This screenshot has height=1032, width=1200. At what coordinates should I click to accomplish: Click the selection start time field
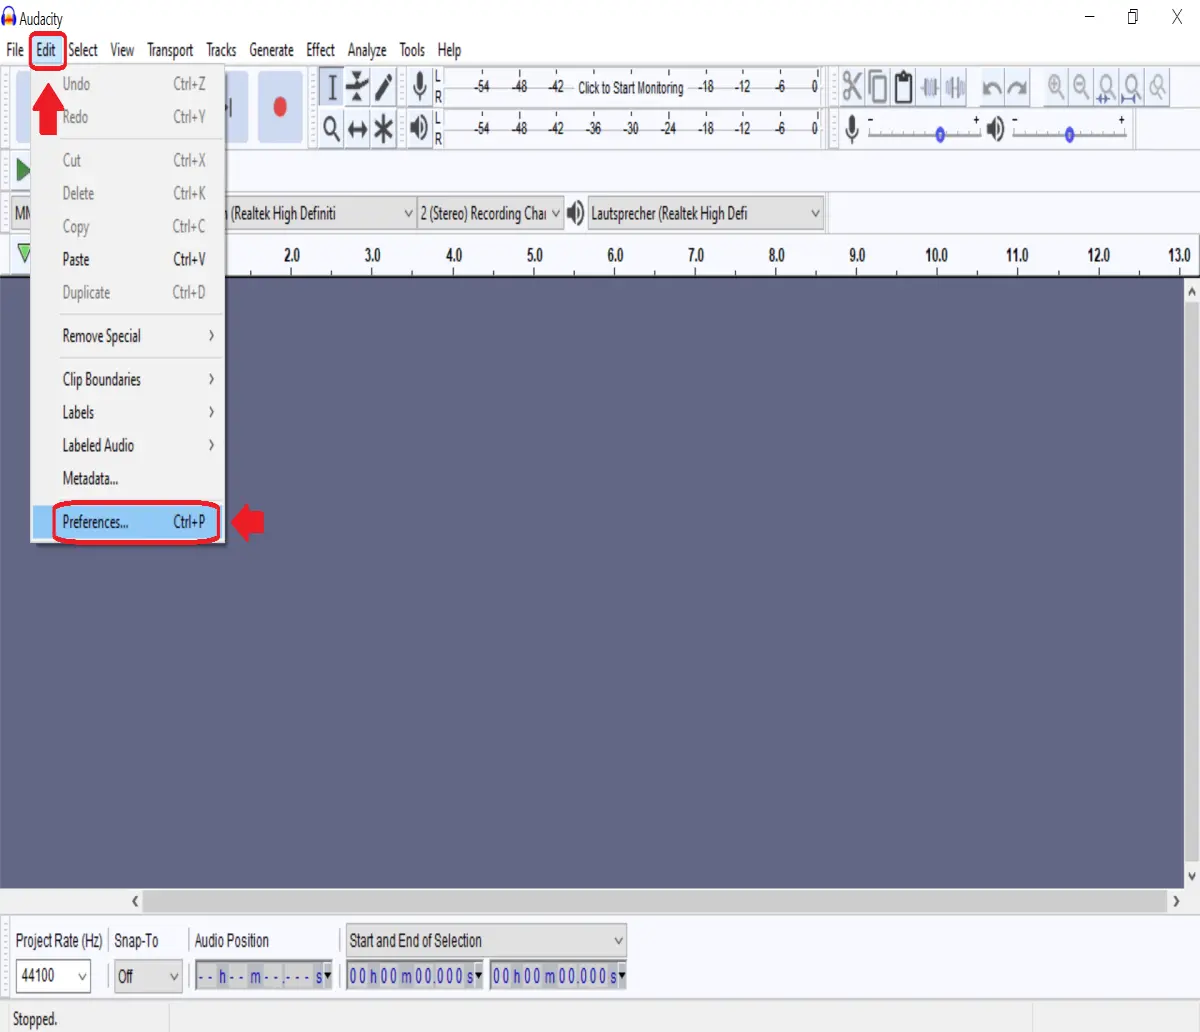(415, 976)
